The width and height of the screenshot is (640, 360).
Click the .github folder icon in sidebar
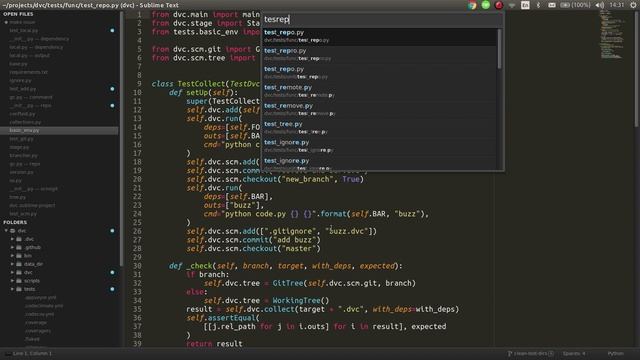point(19,247)
